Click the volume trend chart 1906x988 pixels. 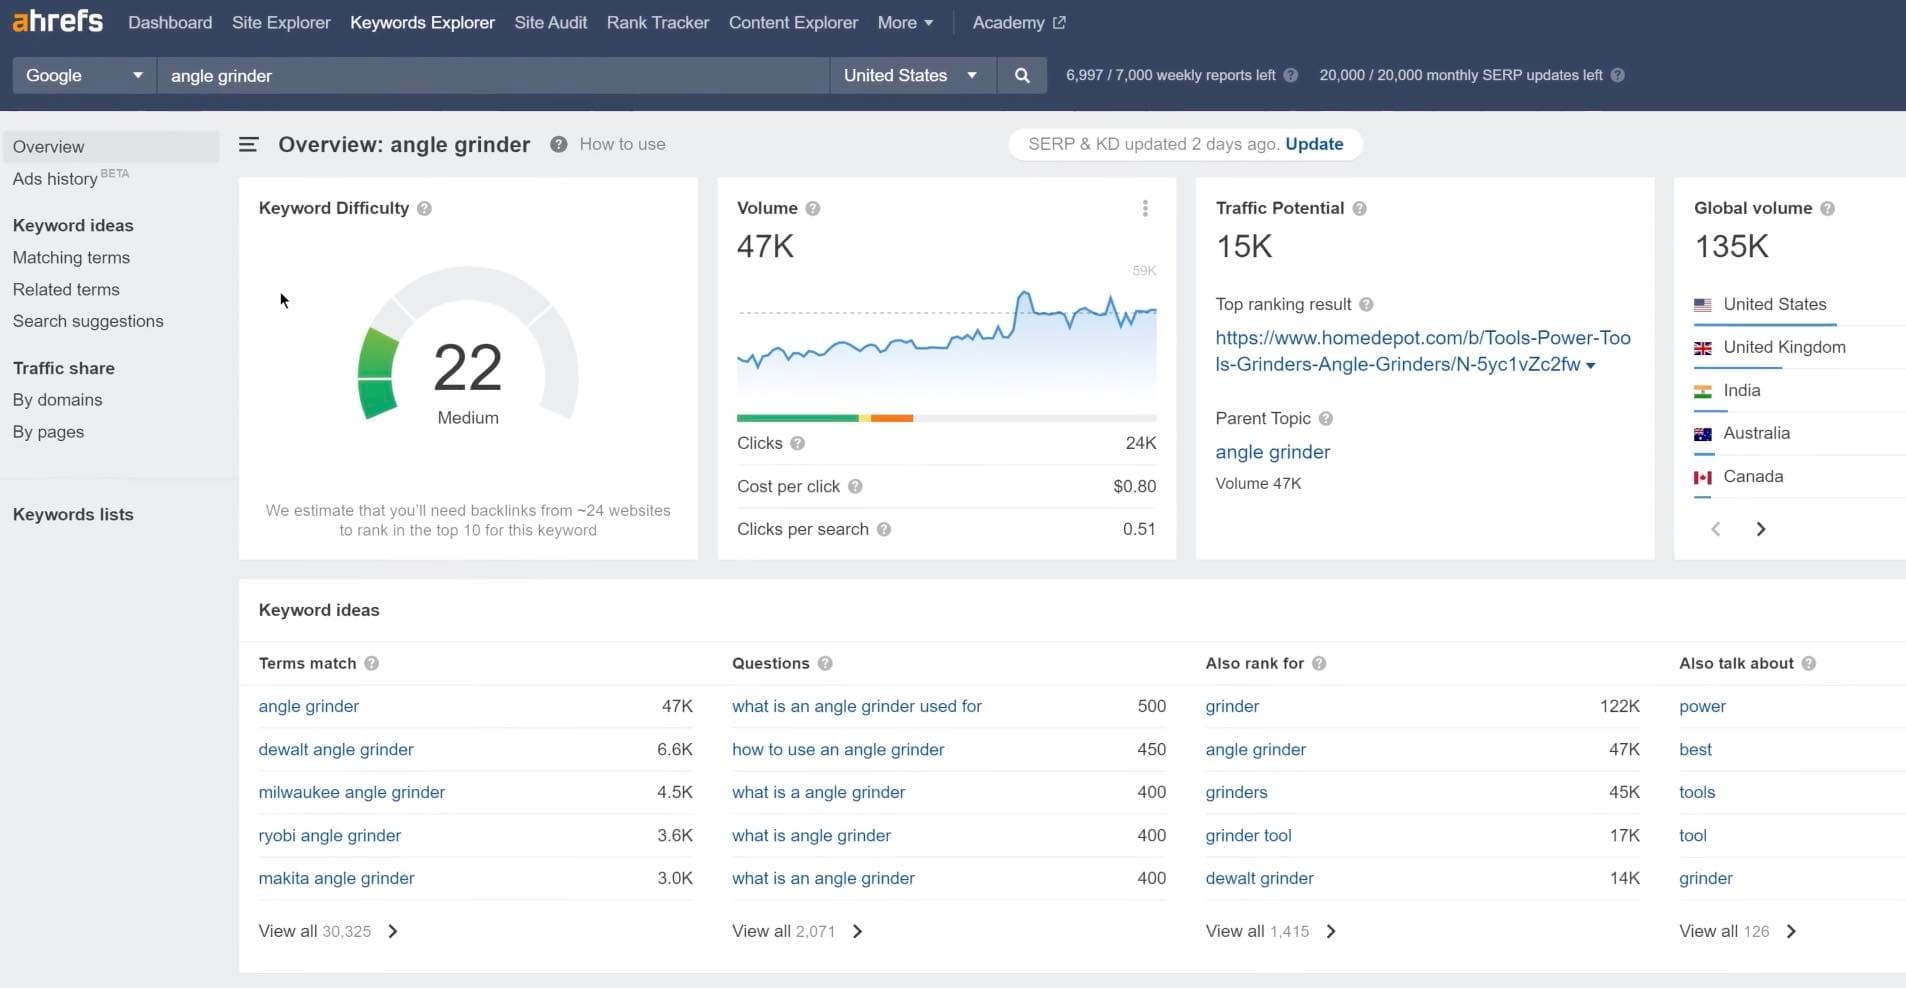pos(946,340)
